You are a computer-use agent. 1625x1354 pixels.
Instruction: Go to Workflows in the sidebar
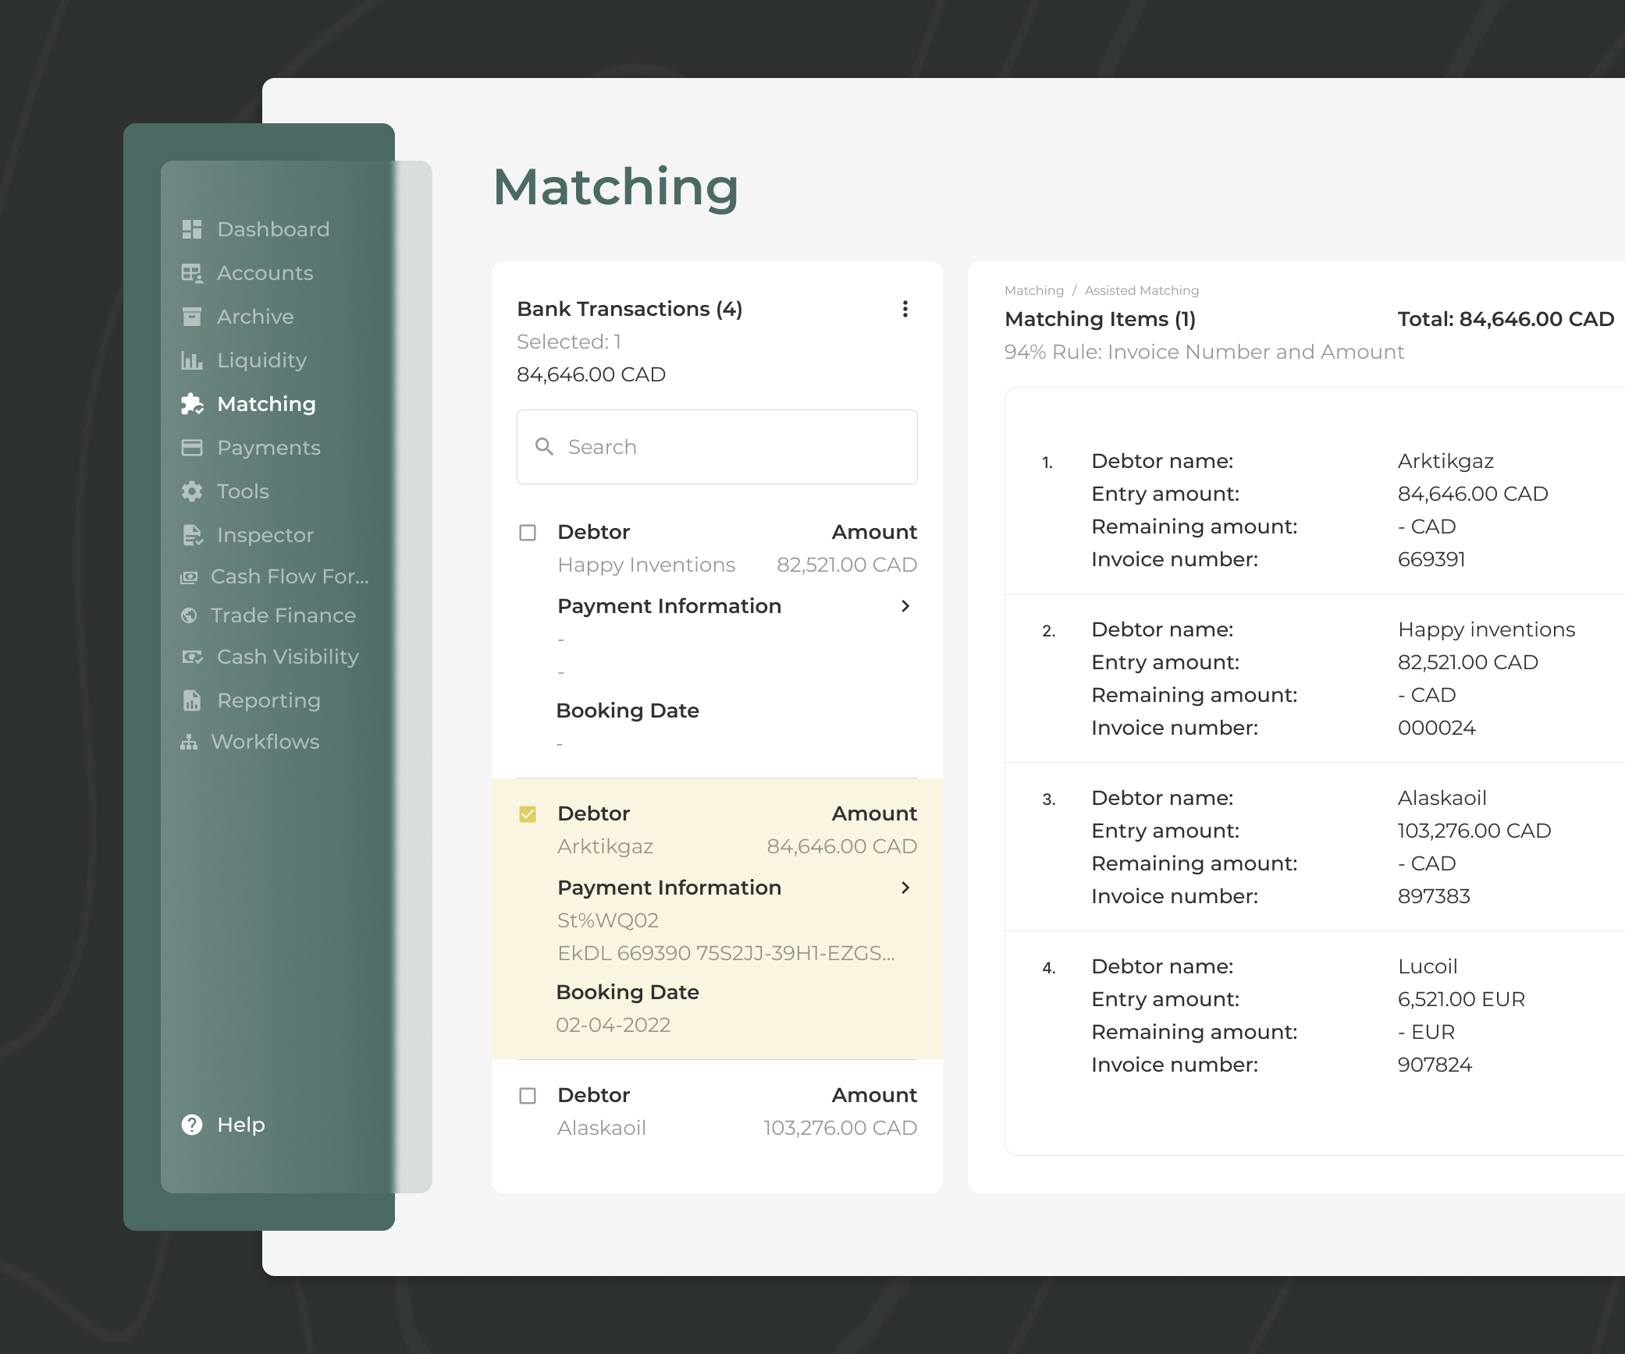click(265, 742)
